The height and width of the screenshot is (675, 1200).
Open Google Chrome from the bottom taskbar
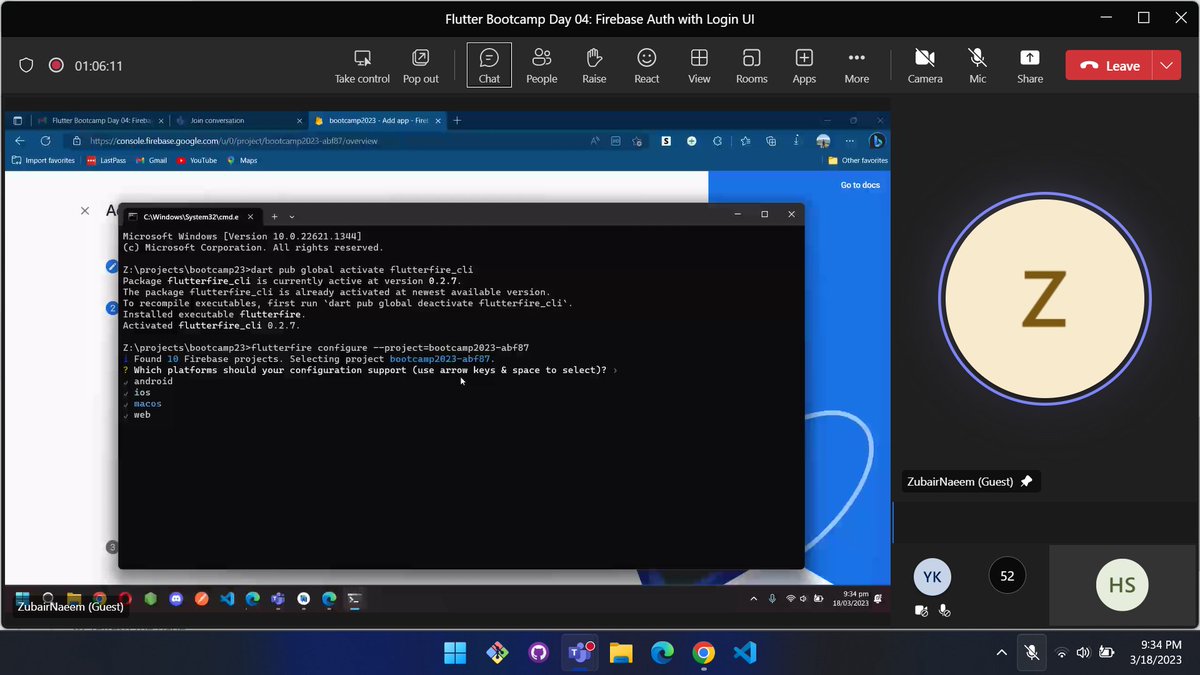point(703,653)
